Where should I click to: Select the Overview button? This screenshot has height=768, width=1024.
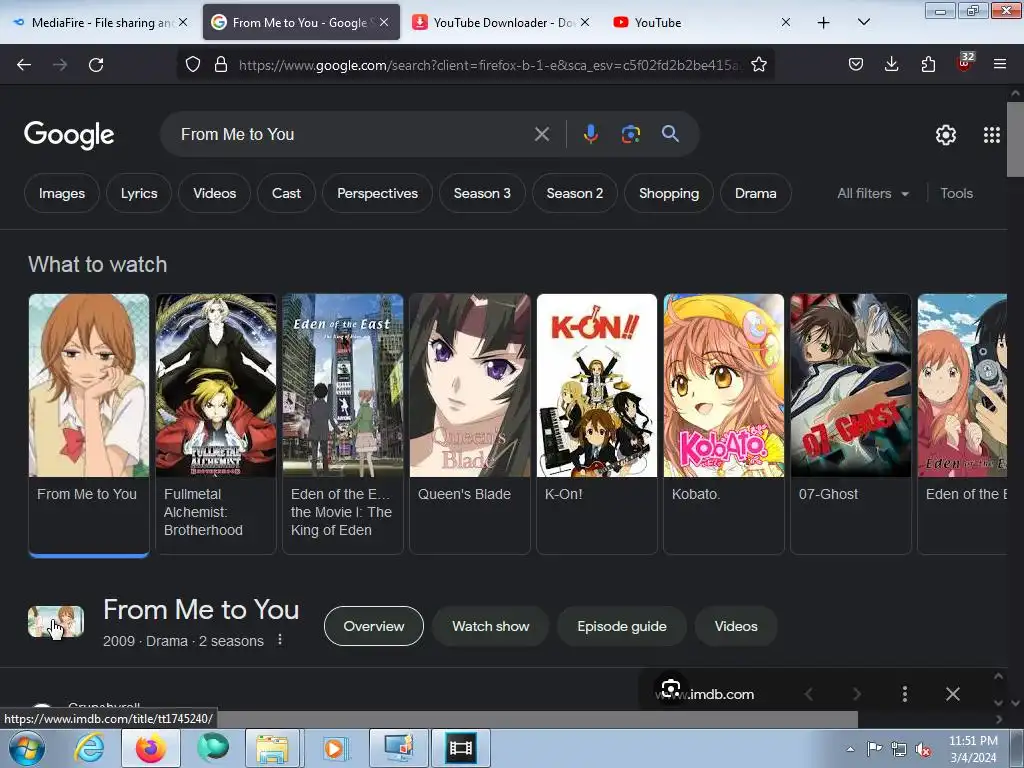[374, 626]
